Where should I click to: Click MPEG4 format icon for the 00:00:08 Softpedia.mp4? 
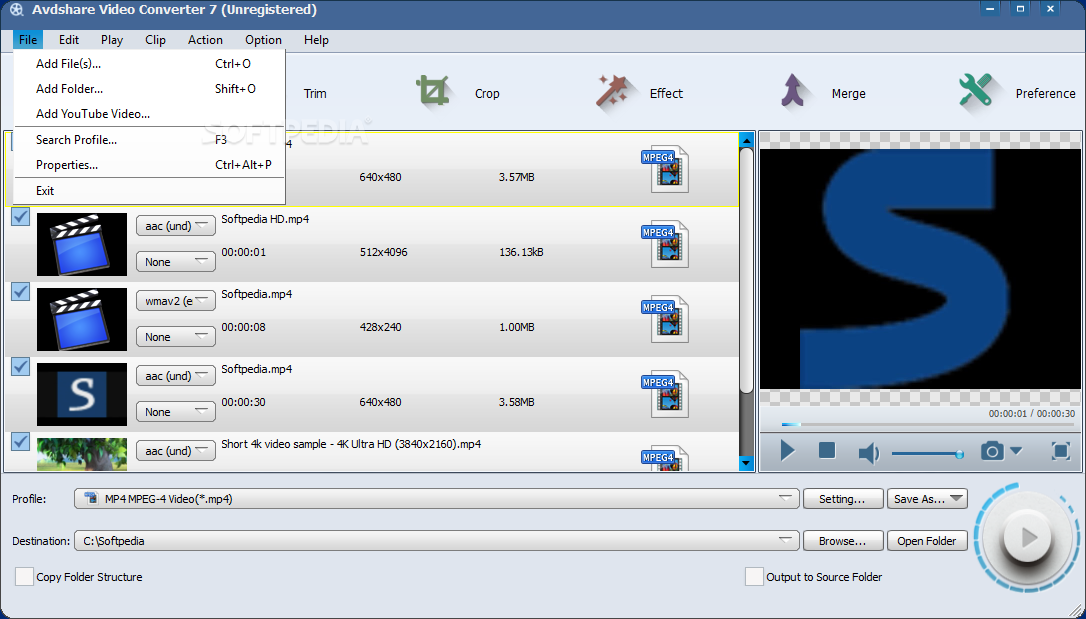[665, 319]
